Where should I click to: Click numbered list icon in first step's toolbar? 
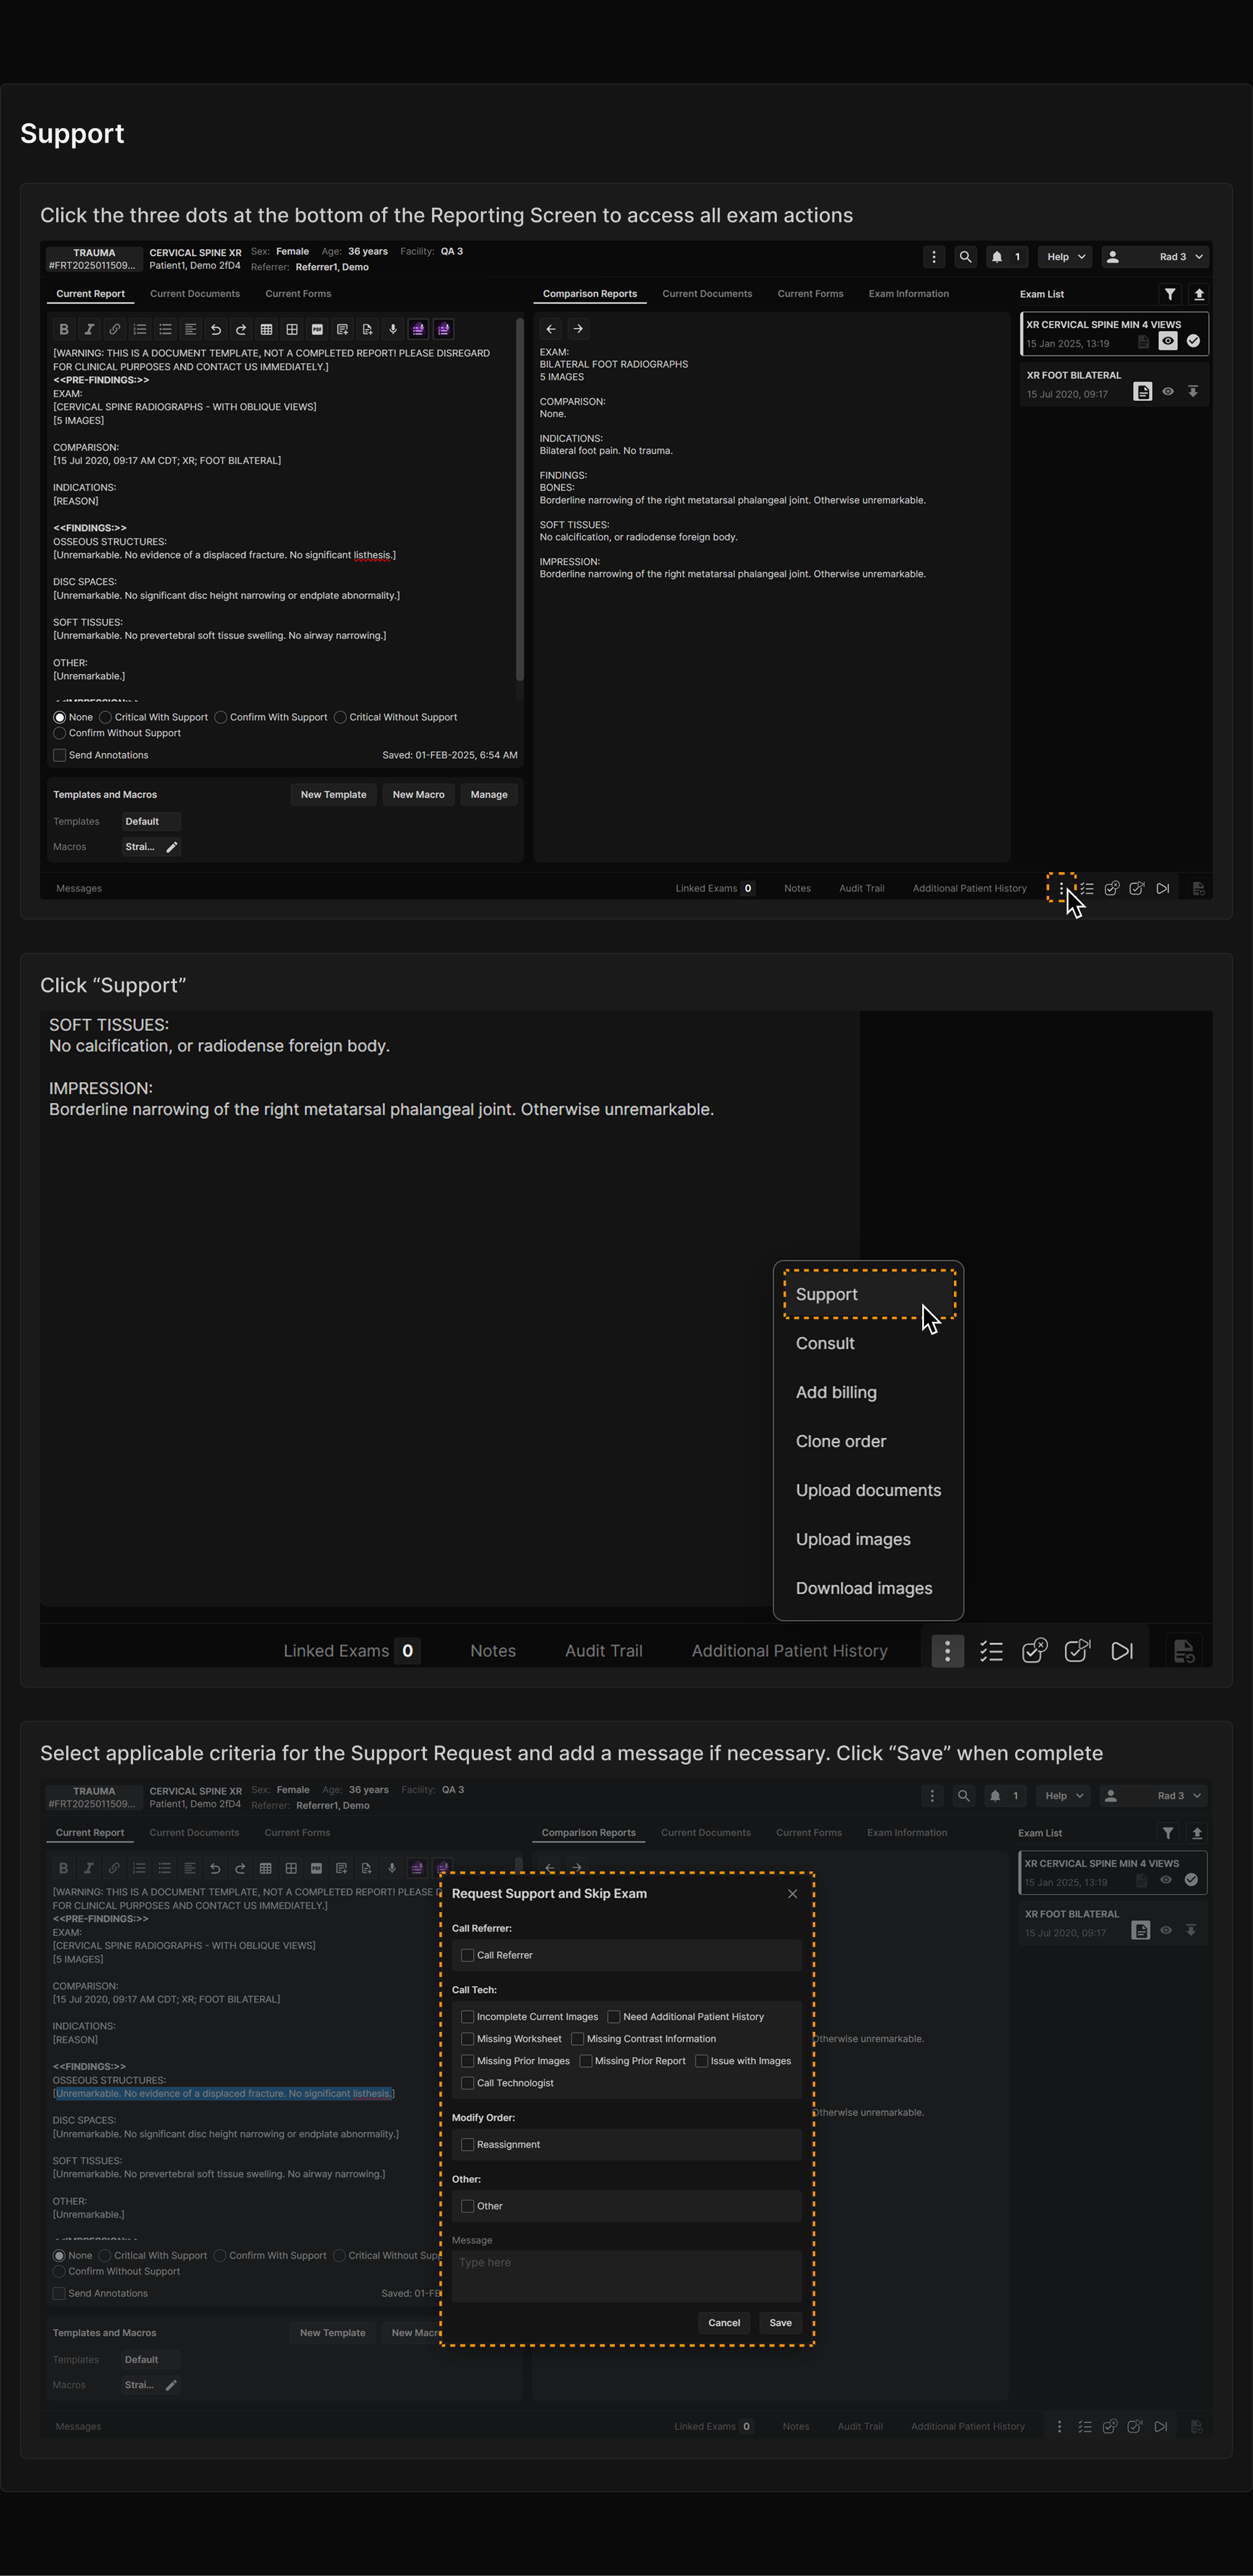tap(140, 329)
